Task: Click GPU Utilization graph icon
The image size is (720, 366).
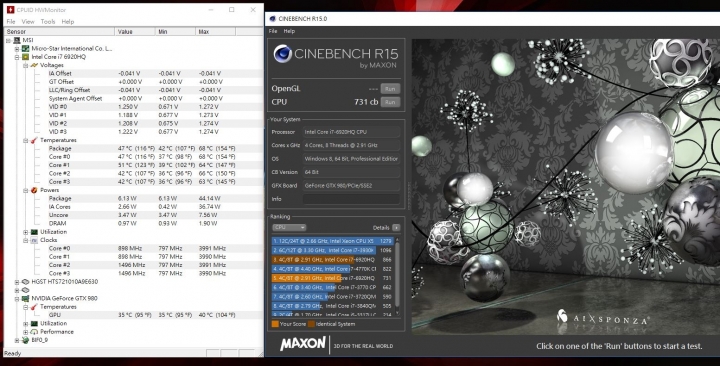Action: pos(34,324)
